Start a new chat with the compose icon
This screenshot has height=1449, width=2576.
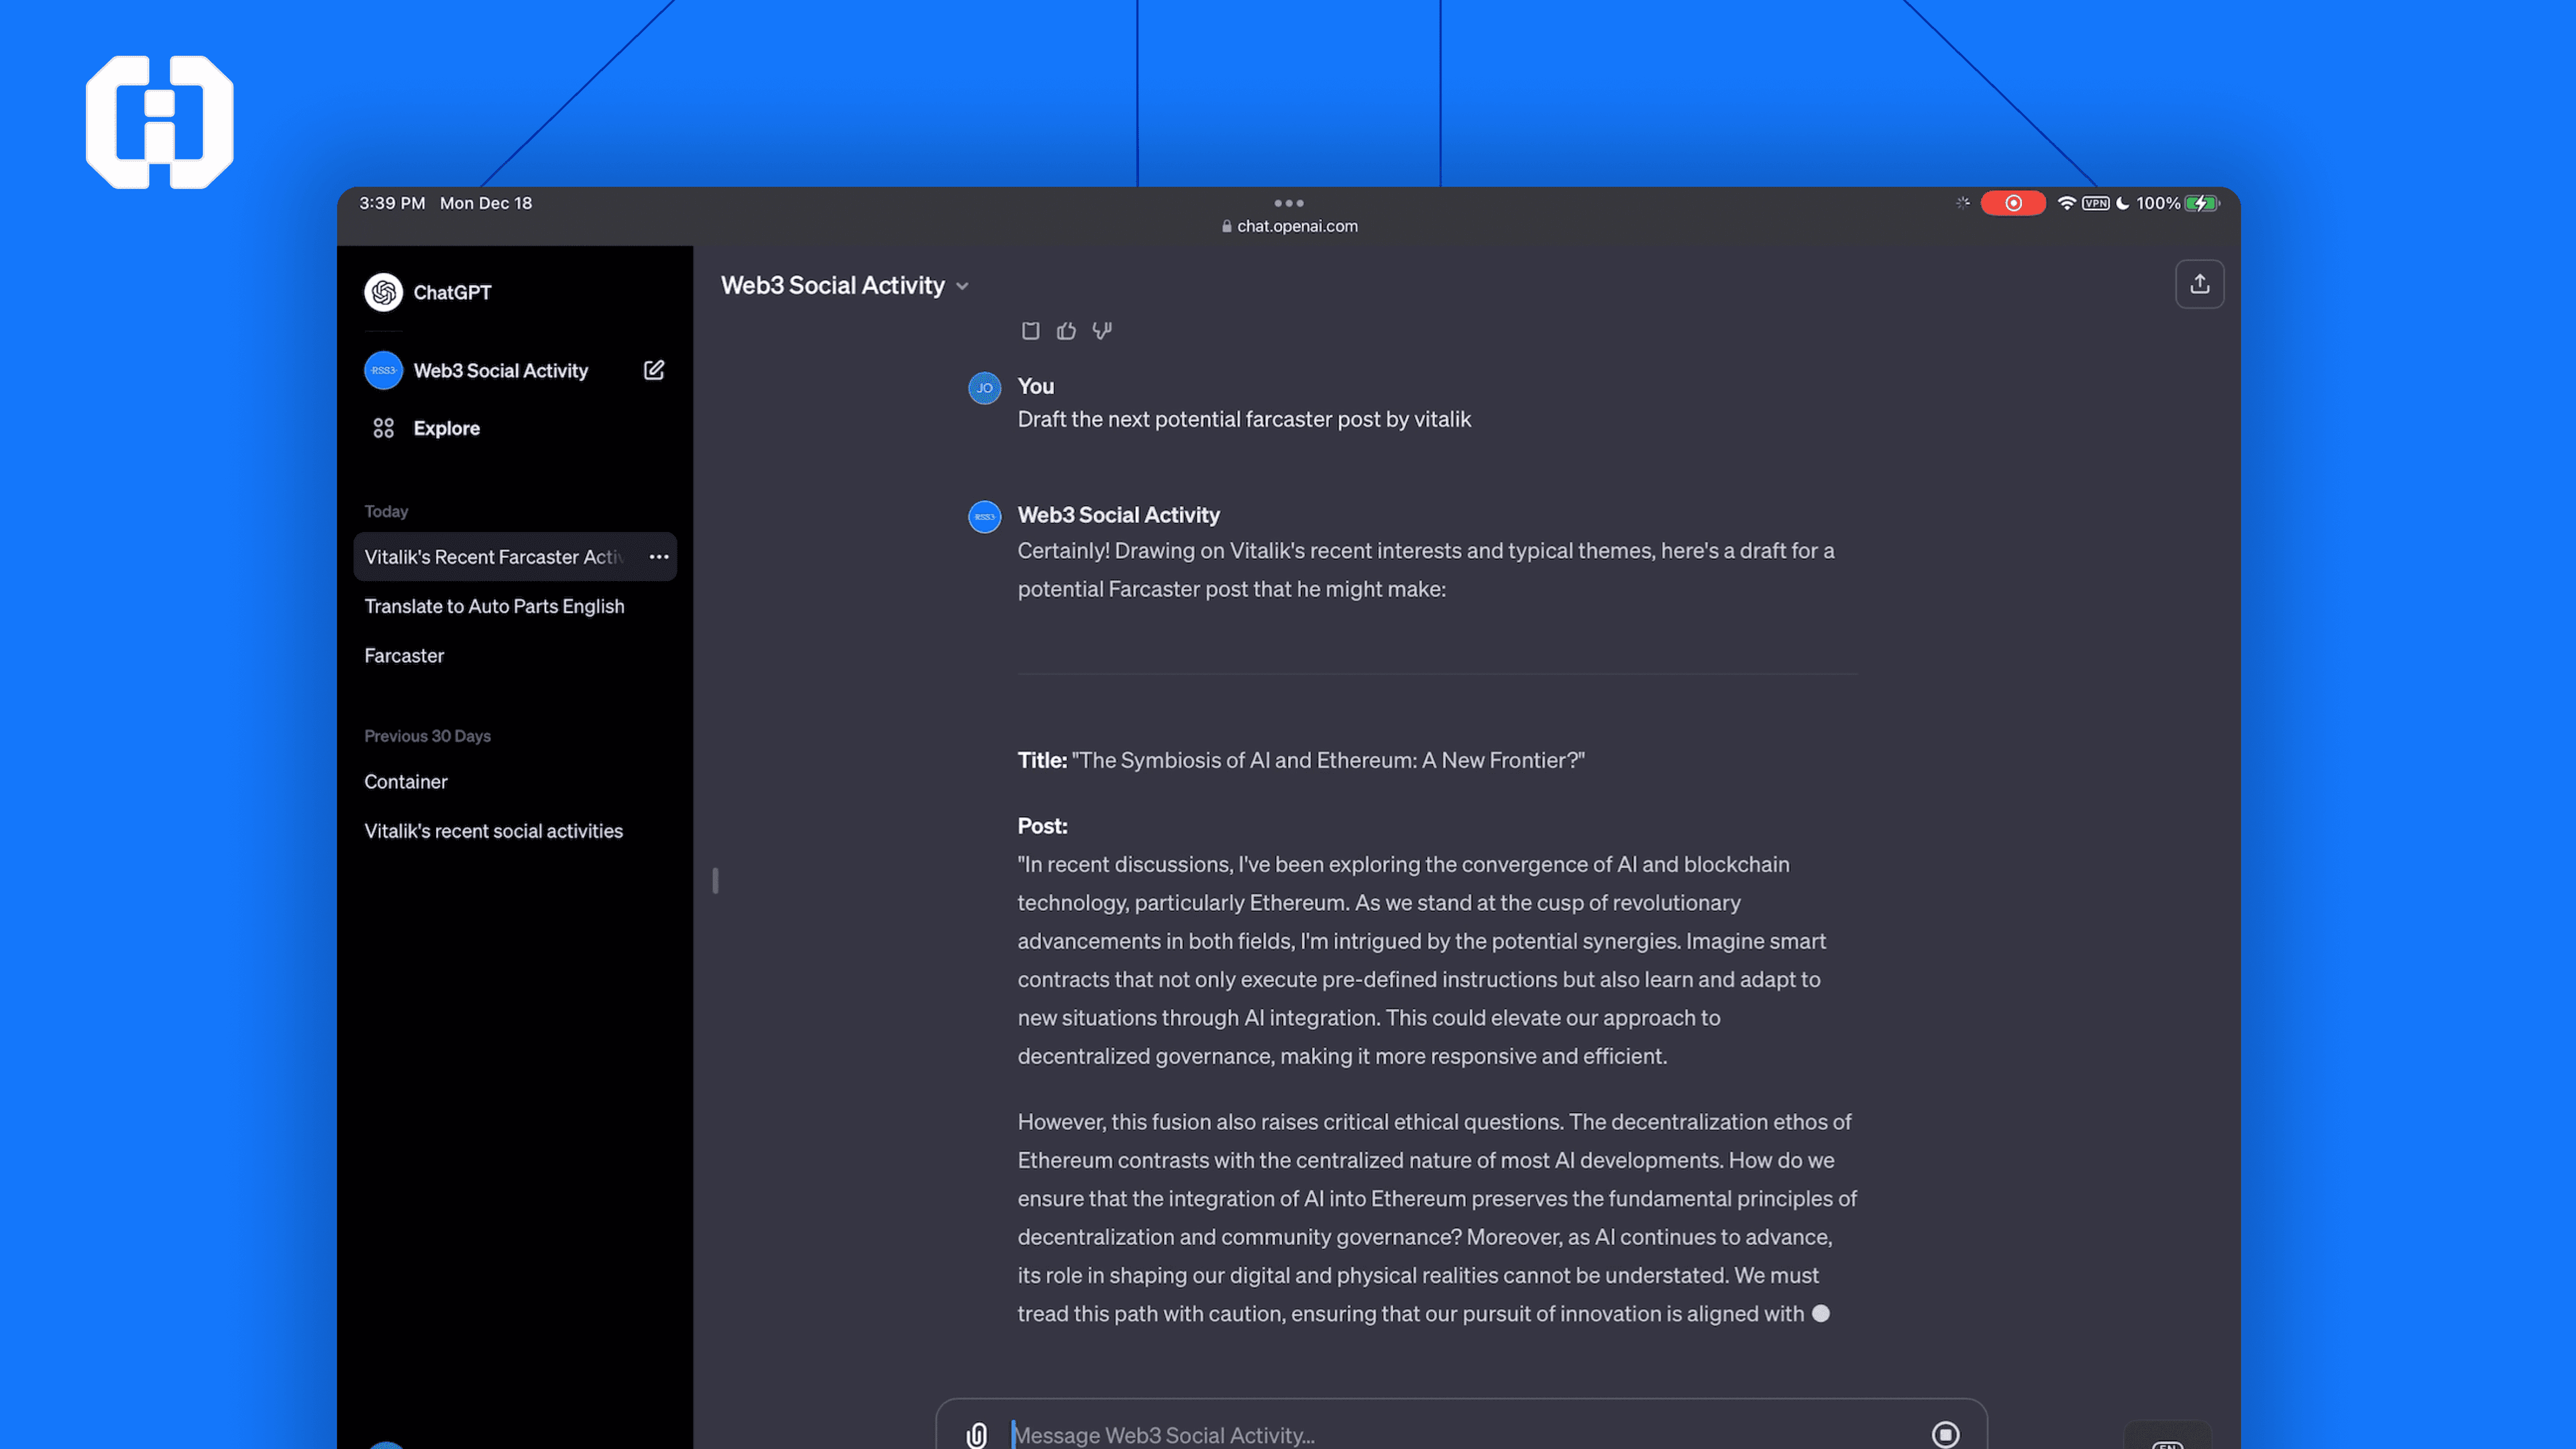pos(654,370)
